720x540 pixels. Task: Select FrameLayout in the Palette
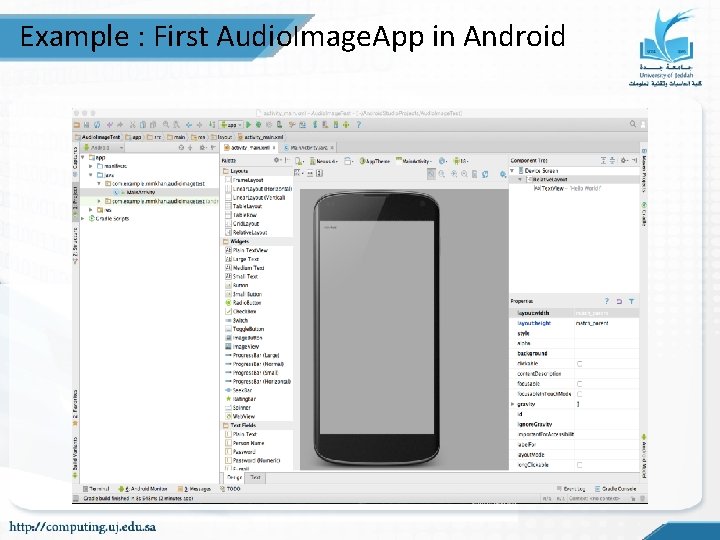pyautogui.click(x=245, y=180)
